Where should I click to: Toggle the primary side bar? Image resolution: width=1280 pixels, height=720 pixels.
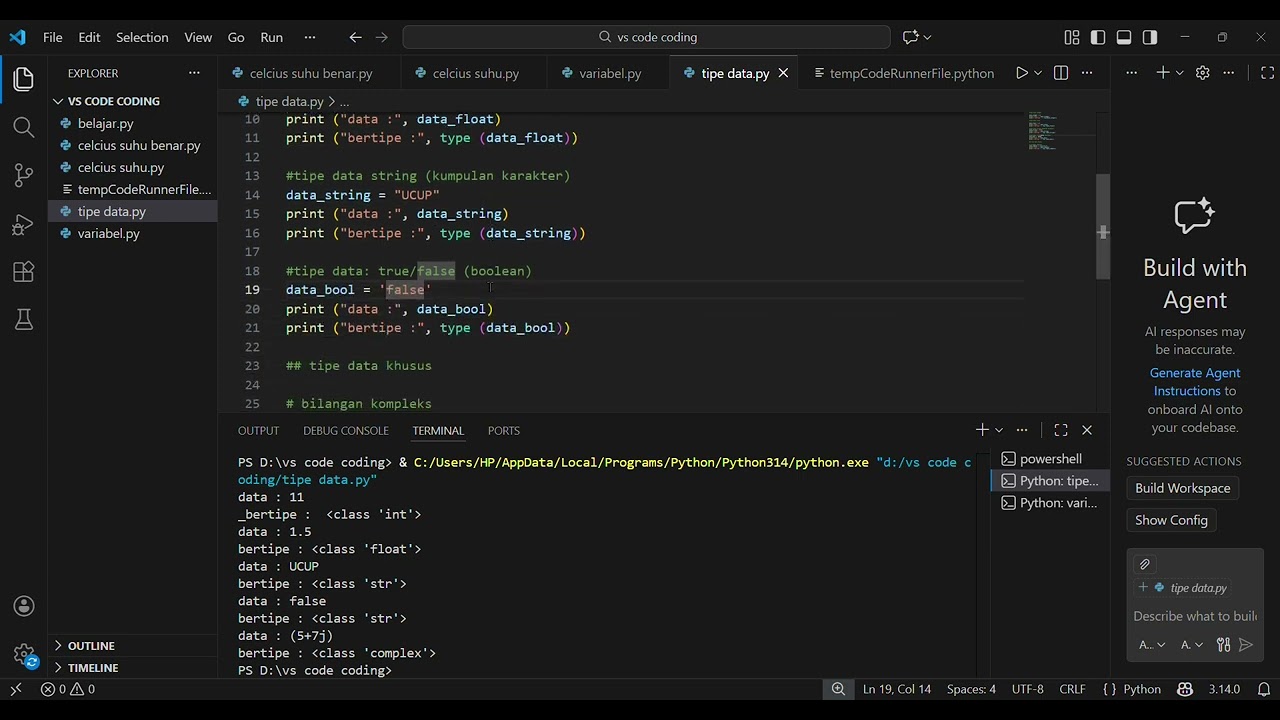1098,37
